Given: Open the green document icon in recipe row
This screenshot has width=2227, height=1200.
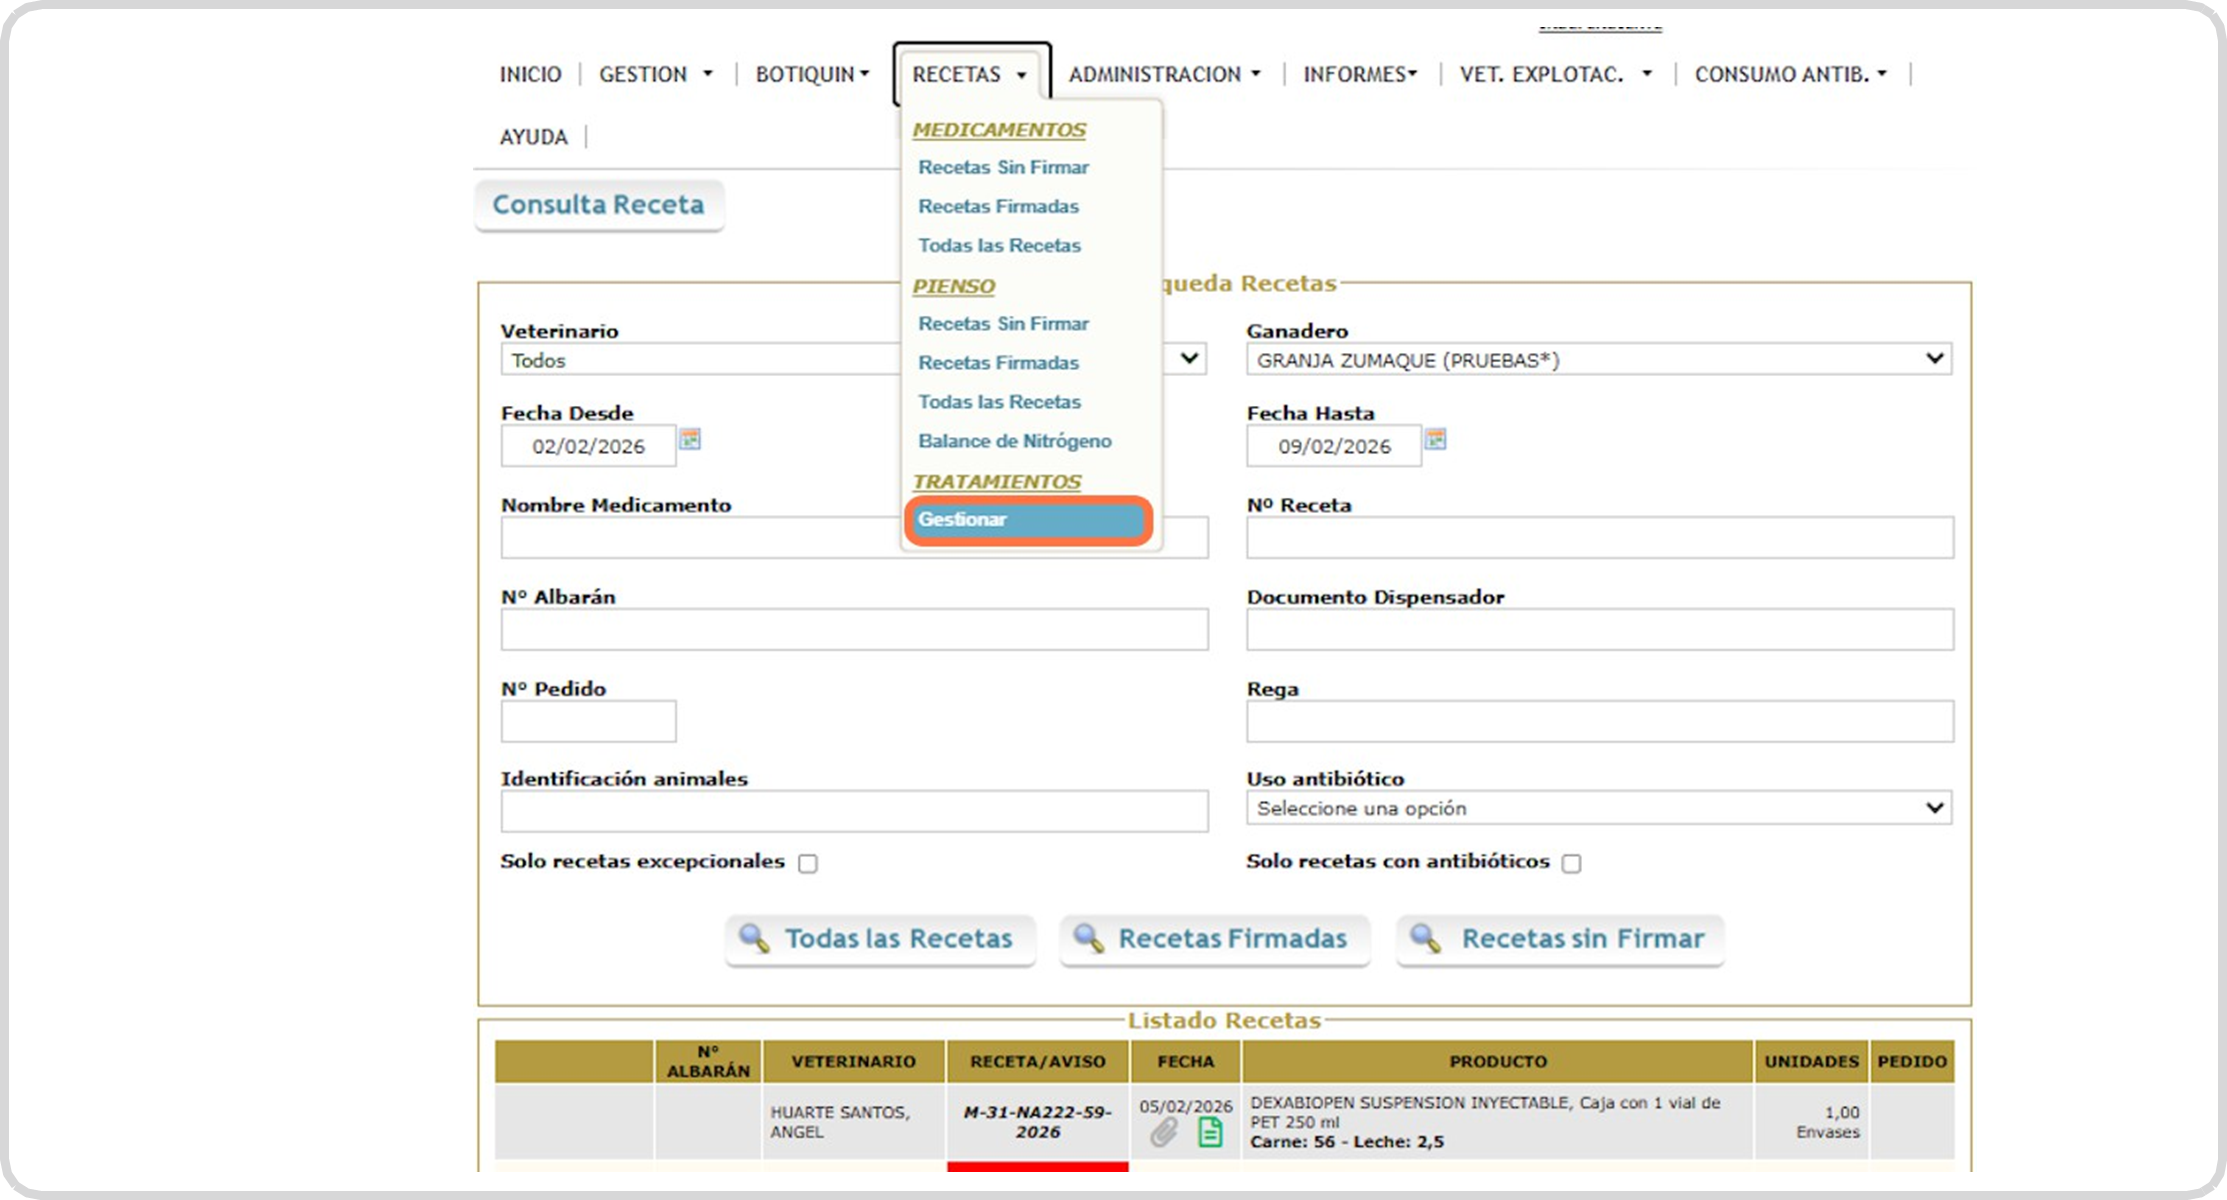Looking at the screenshot, I should (x=1210, y=1132).
